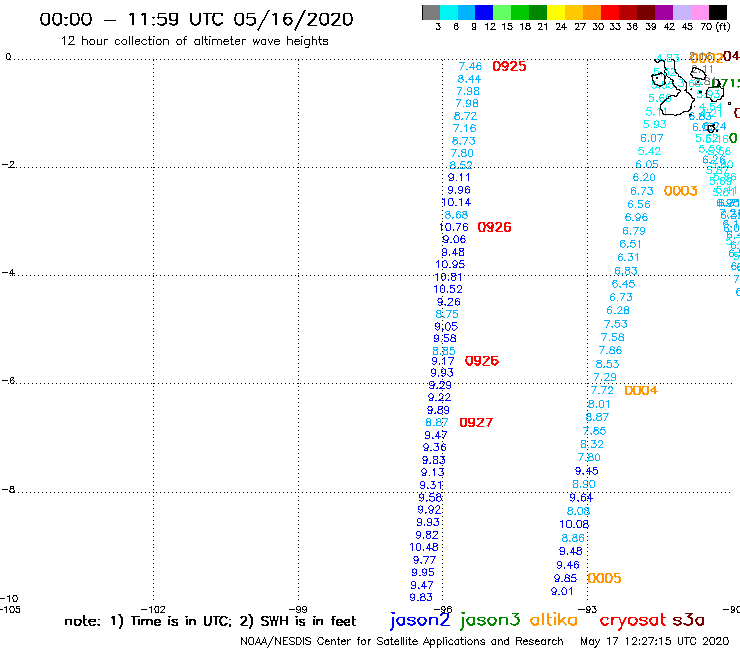740x650 pixels.
Task: Click the black swatch at the scale's end
Action: click(x=717, y=13)
